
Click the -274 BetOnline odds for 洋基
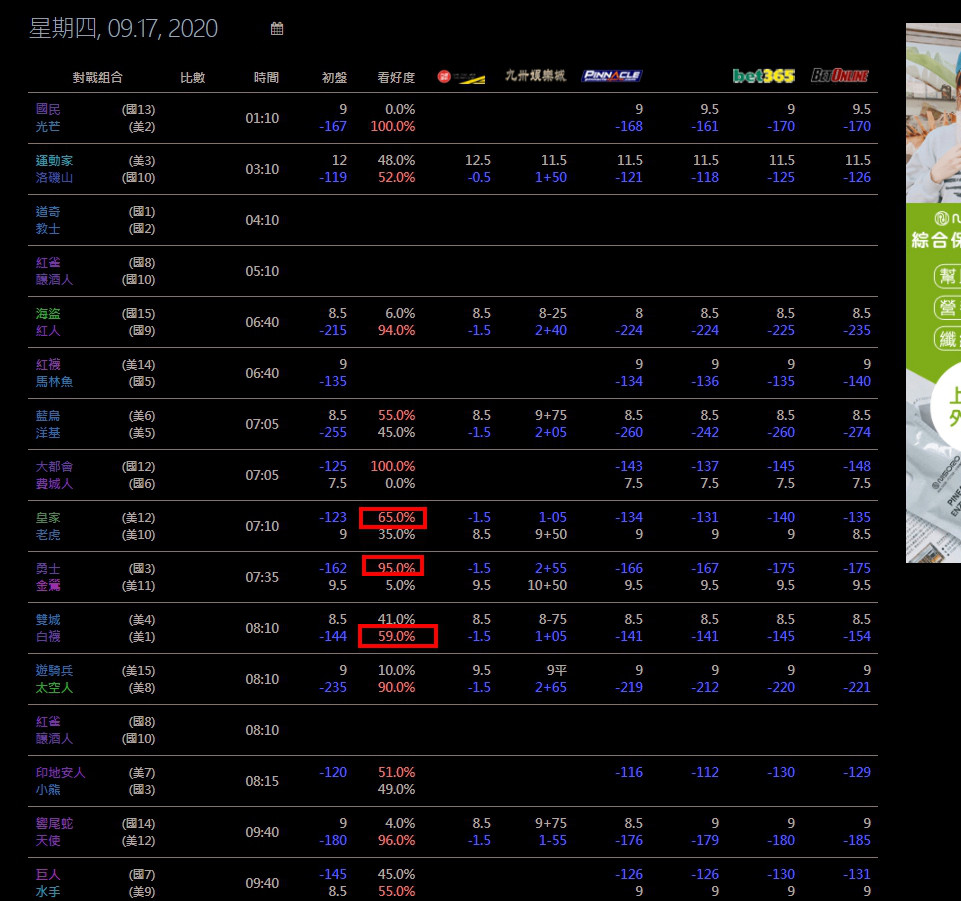(856, 432)
